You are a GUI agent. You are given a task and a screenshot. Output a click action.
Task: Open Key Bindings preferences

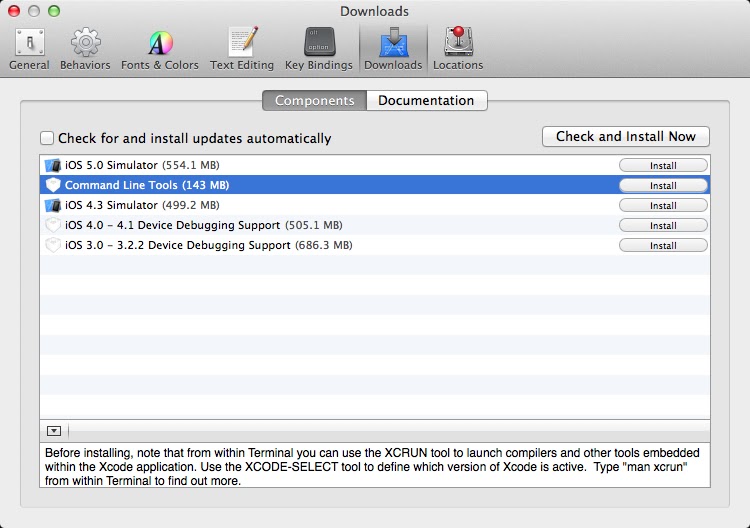[319, 49]
